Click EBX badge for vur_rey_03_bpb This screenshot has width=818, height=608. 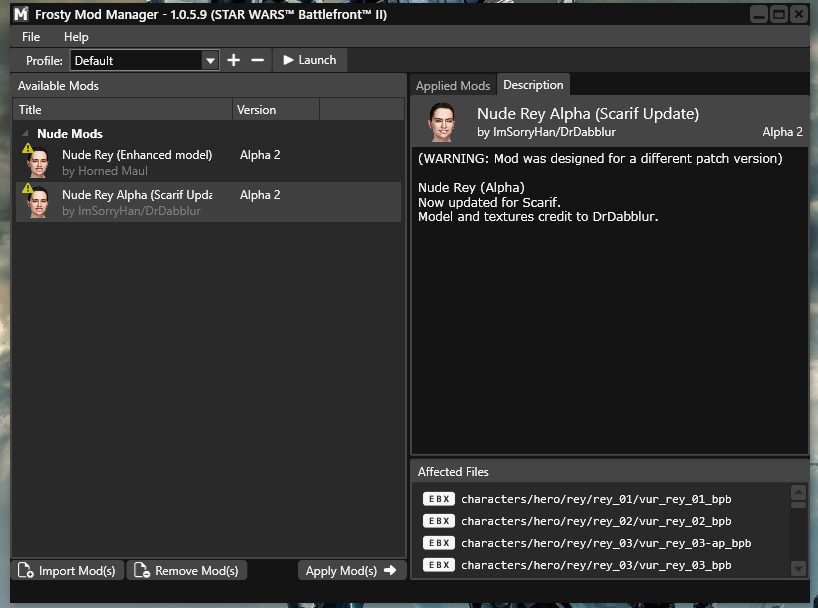[439, 565]
